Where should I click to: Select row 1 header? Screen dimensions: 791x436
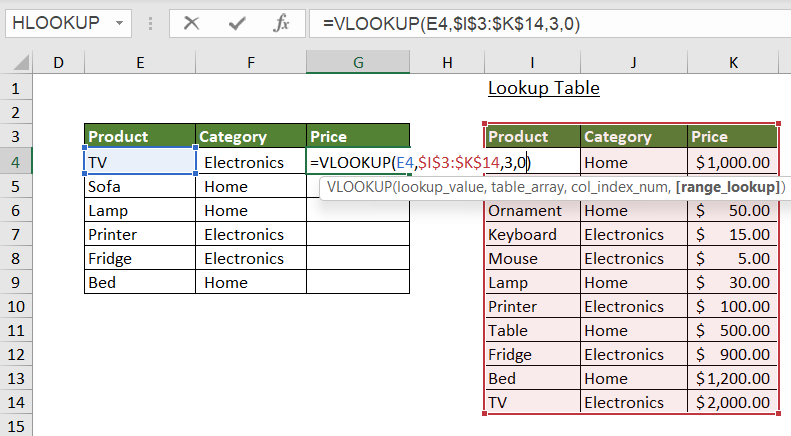click(x=16, y=88)
